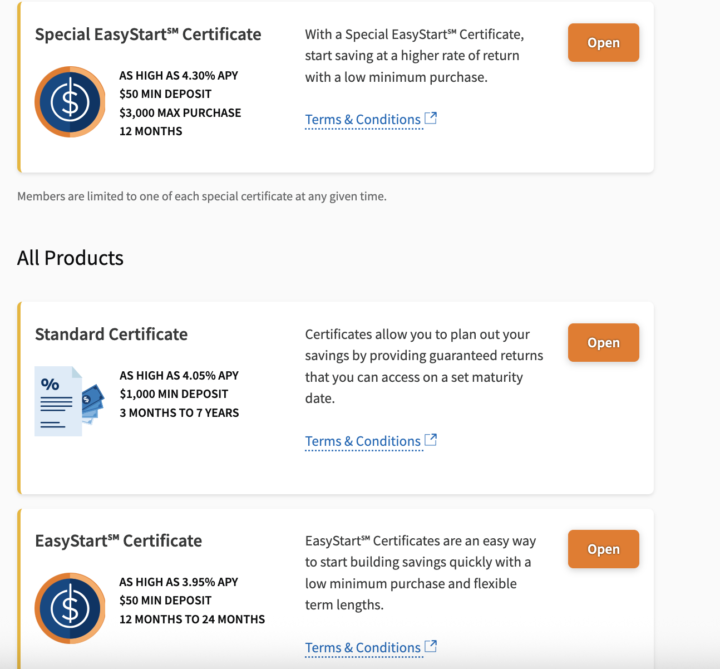Click '$1,000 MIN DEPOSIT' text
Screen dimensions: 720x669
pyautogui.click(x=174, y=394)
